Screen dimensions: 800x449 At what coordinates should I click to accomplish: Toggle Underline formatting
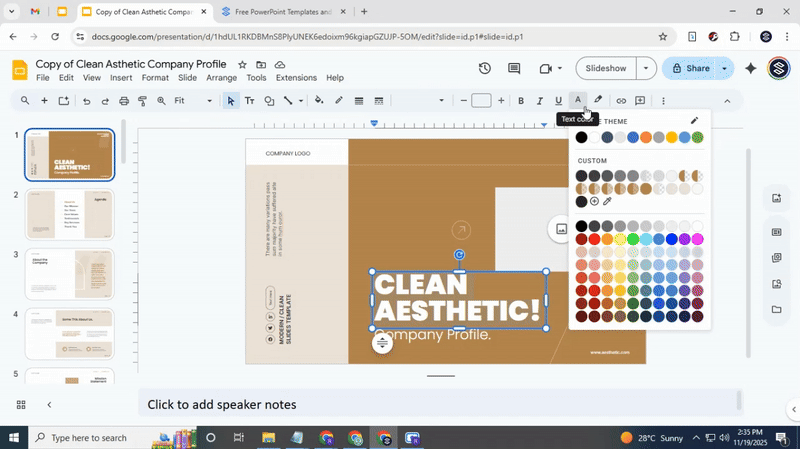coord(558,100)
